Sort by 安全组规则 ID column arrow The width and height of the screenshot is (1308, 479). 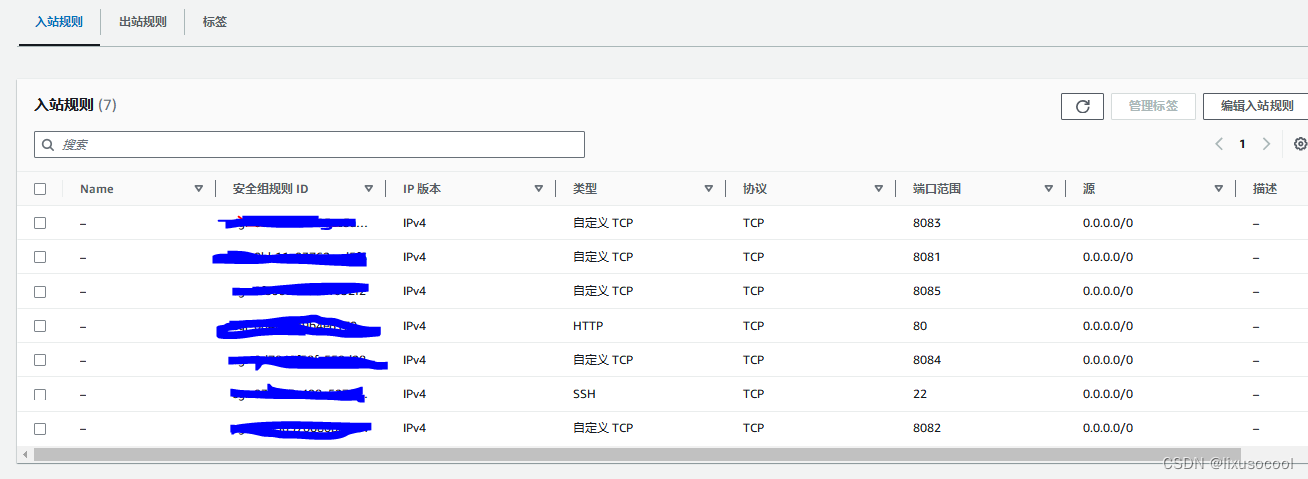[368, 189]
